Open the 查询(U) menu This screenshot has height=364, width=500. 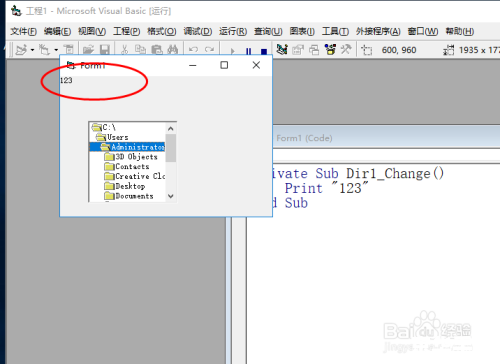268,31
